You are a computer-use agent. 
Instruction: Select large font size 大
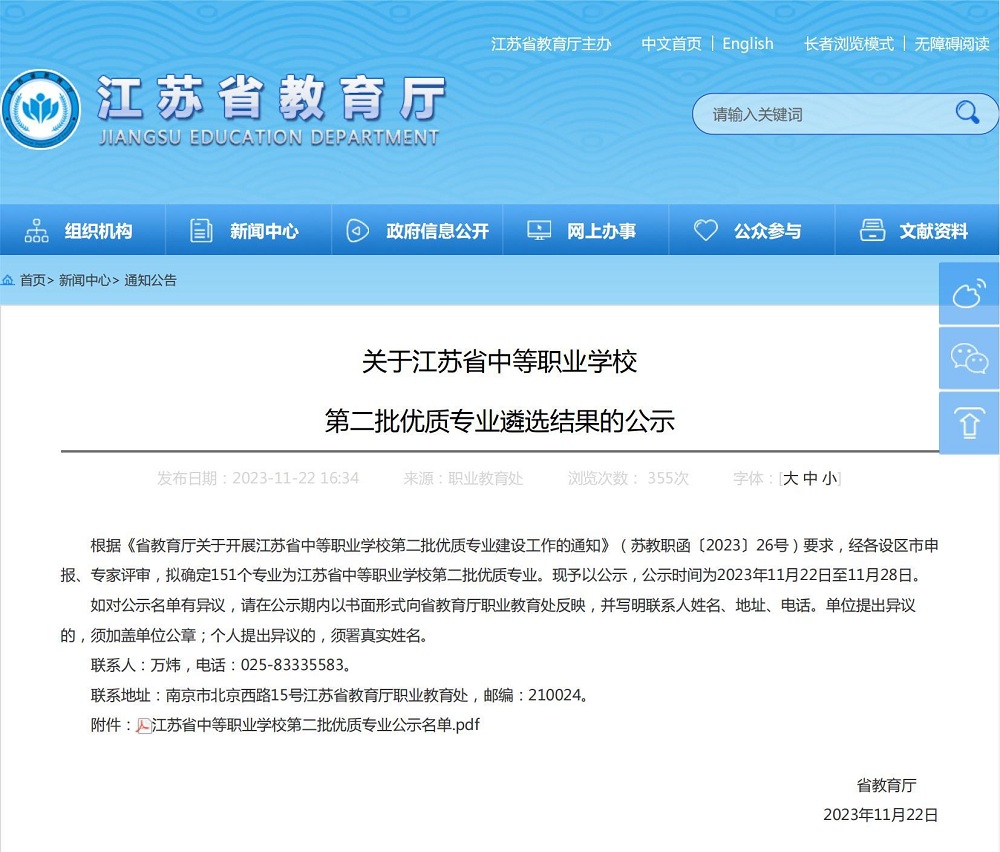[x=791, y=479]
